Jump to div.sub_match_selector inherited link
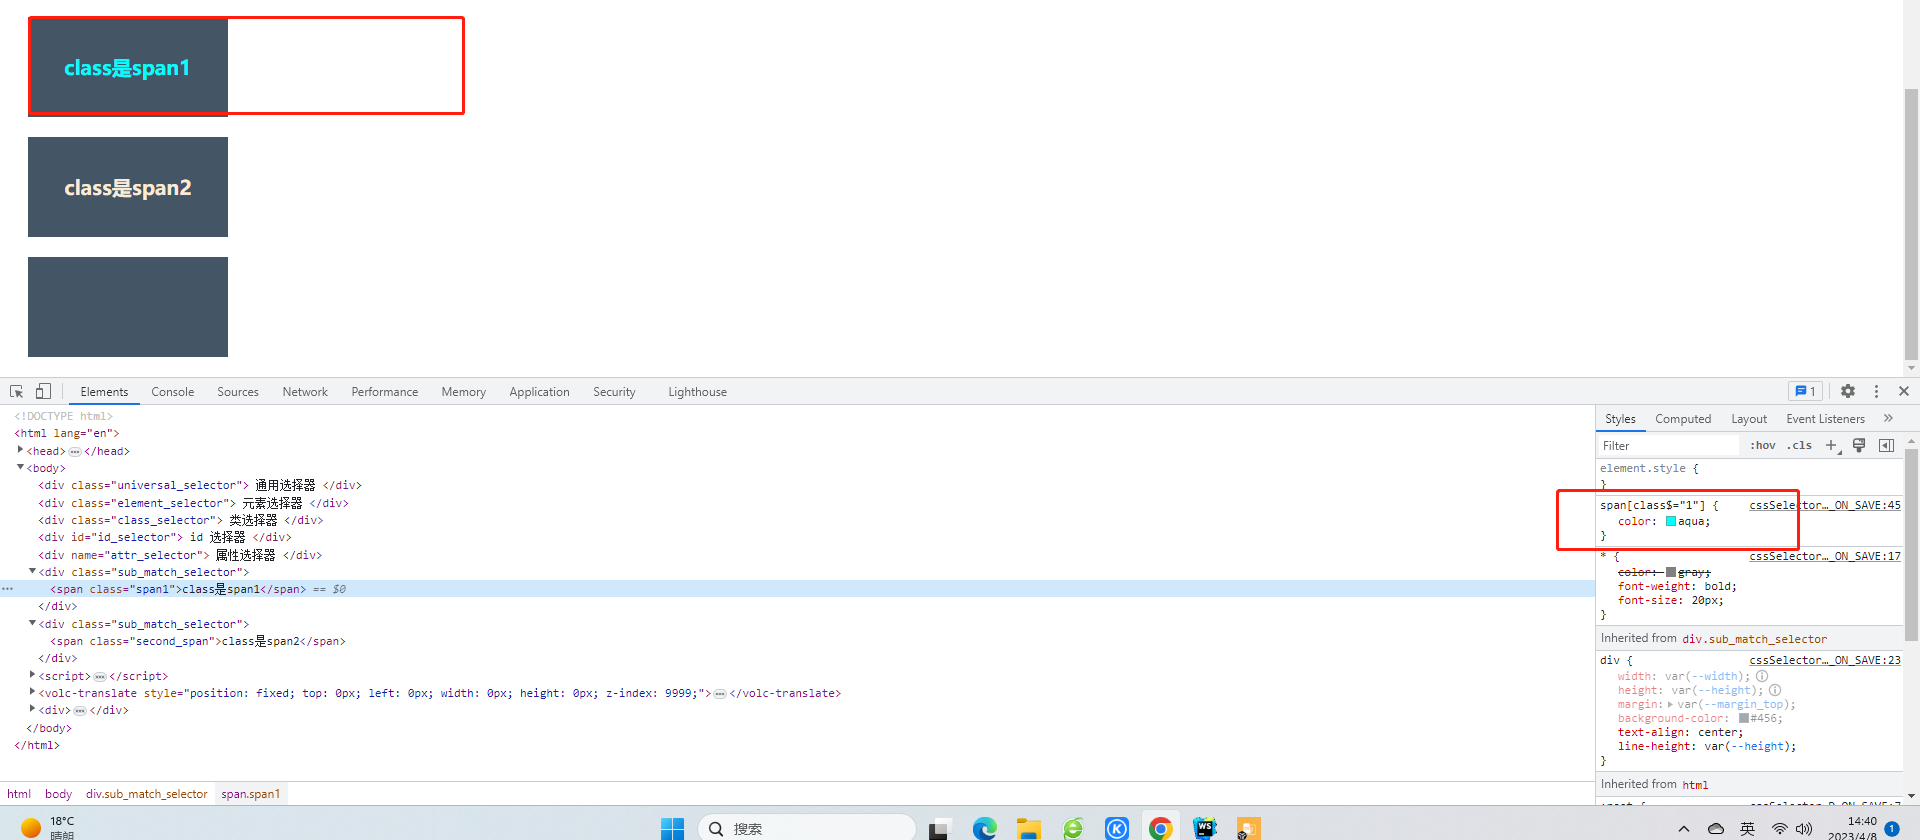The image size is (1920, 840). (x=1754, y=639)
